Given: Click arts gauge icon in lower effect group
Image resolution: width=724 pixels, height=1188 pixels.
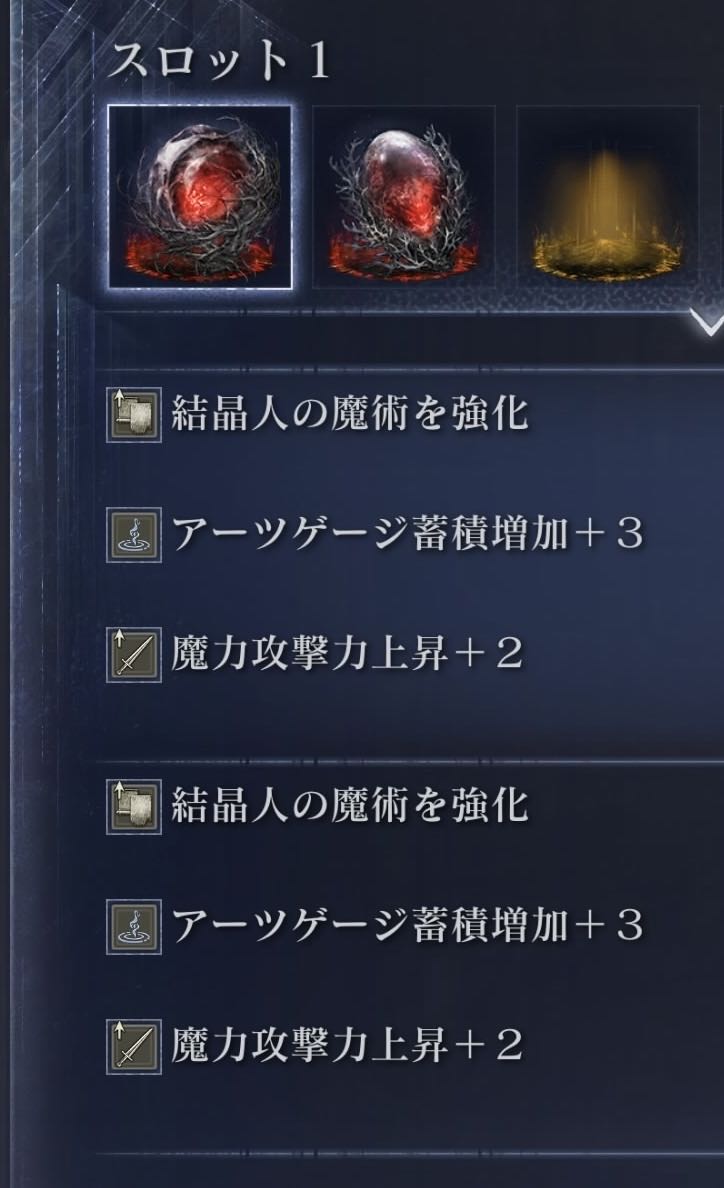Looking at the screenshot, I should (x=134, y=927).
